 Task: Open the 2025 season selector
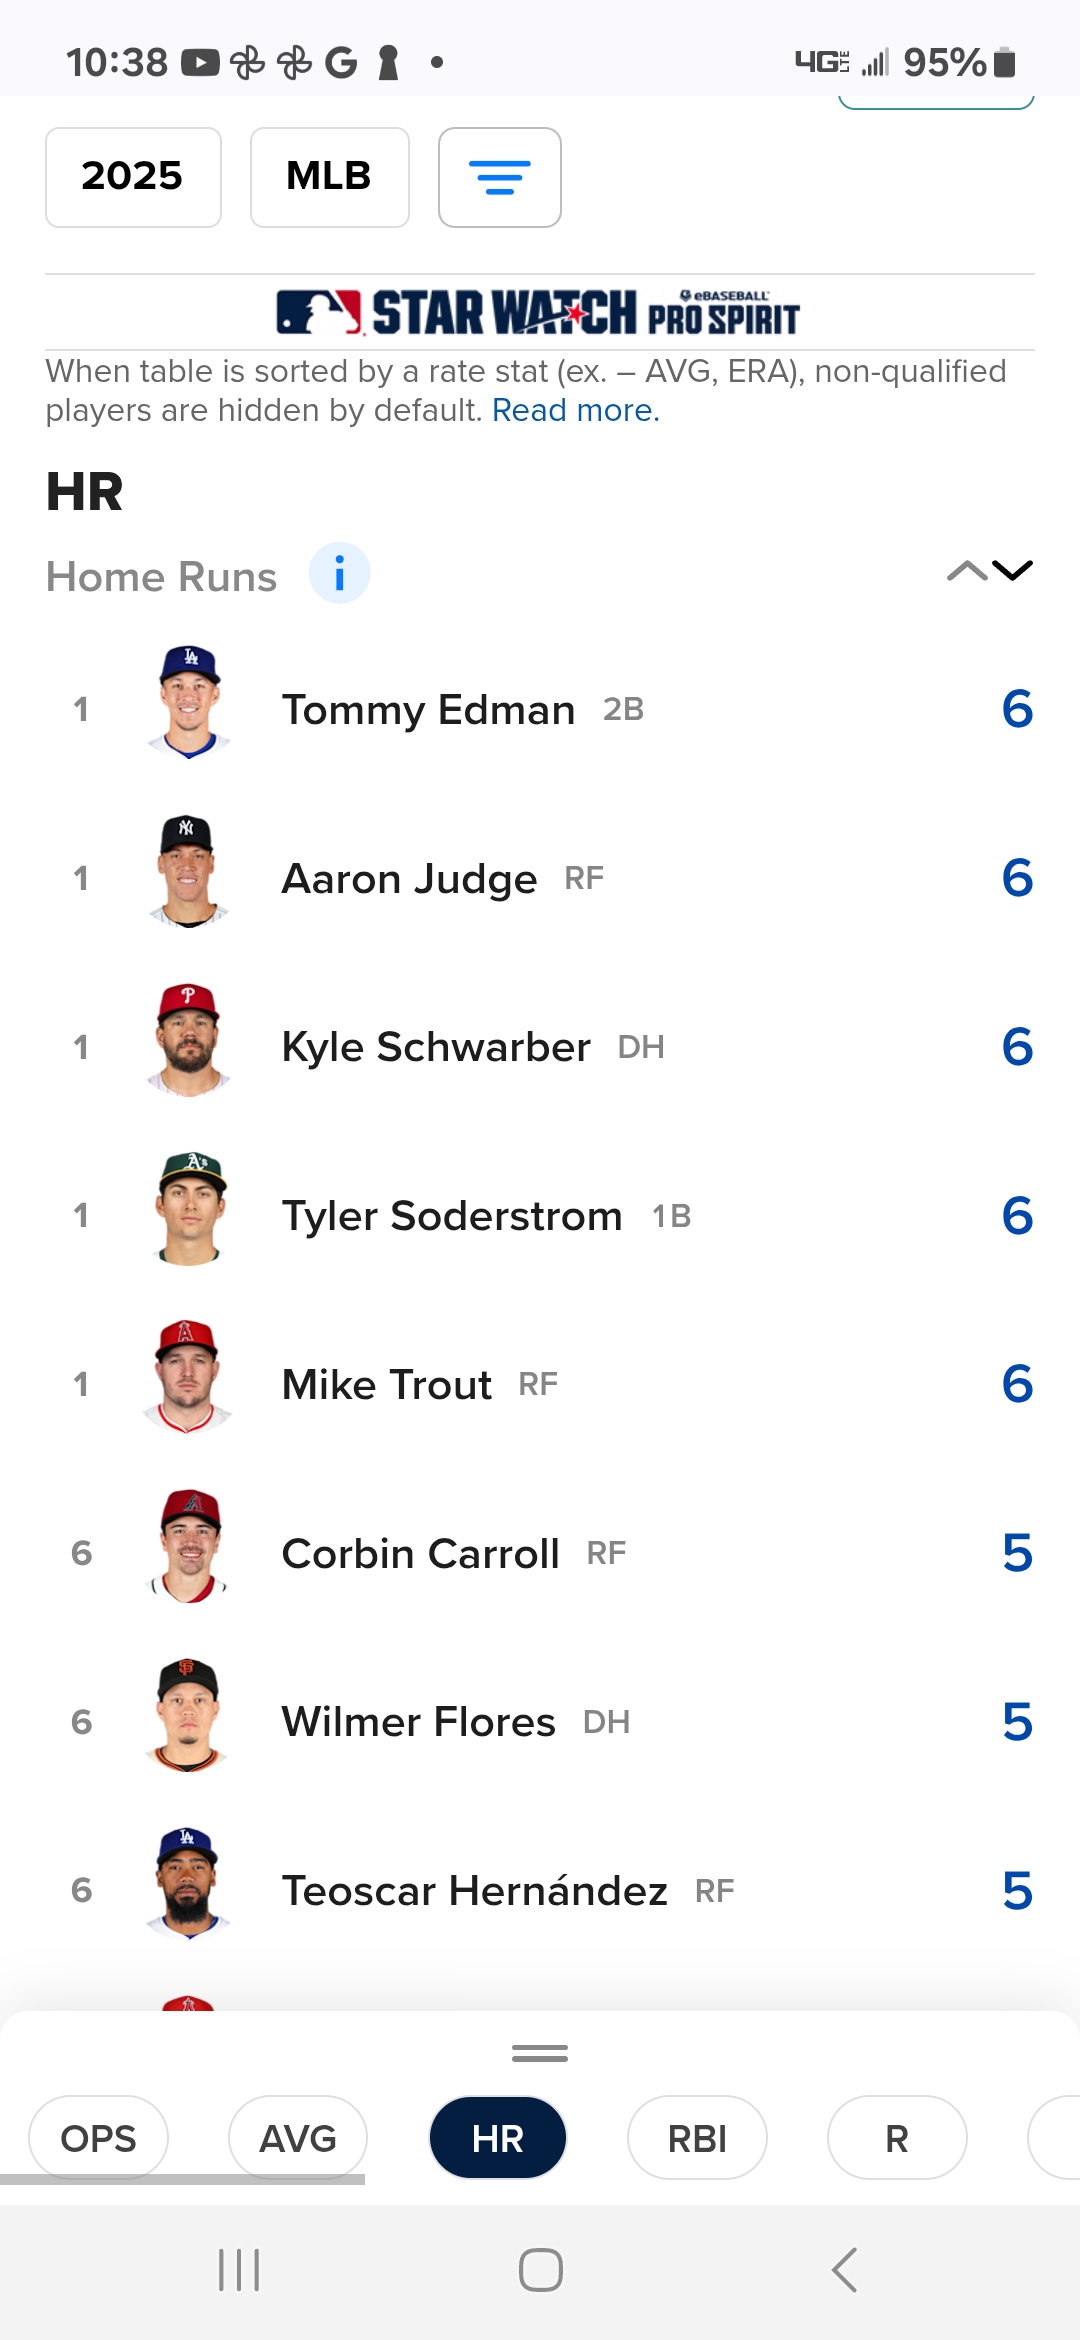coord(133,177)
